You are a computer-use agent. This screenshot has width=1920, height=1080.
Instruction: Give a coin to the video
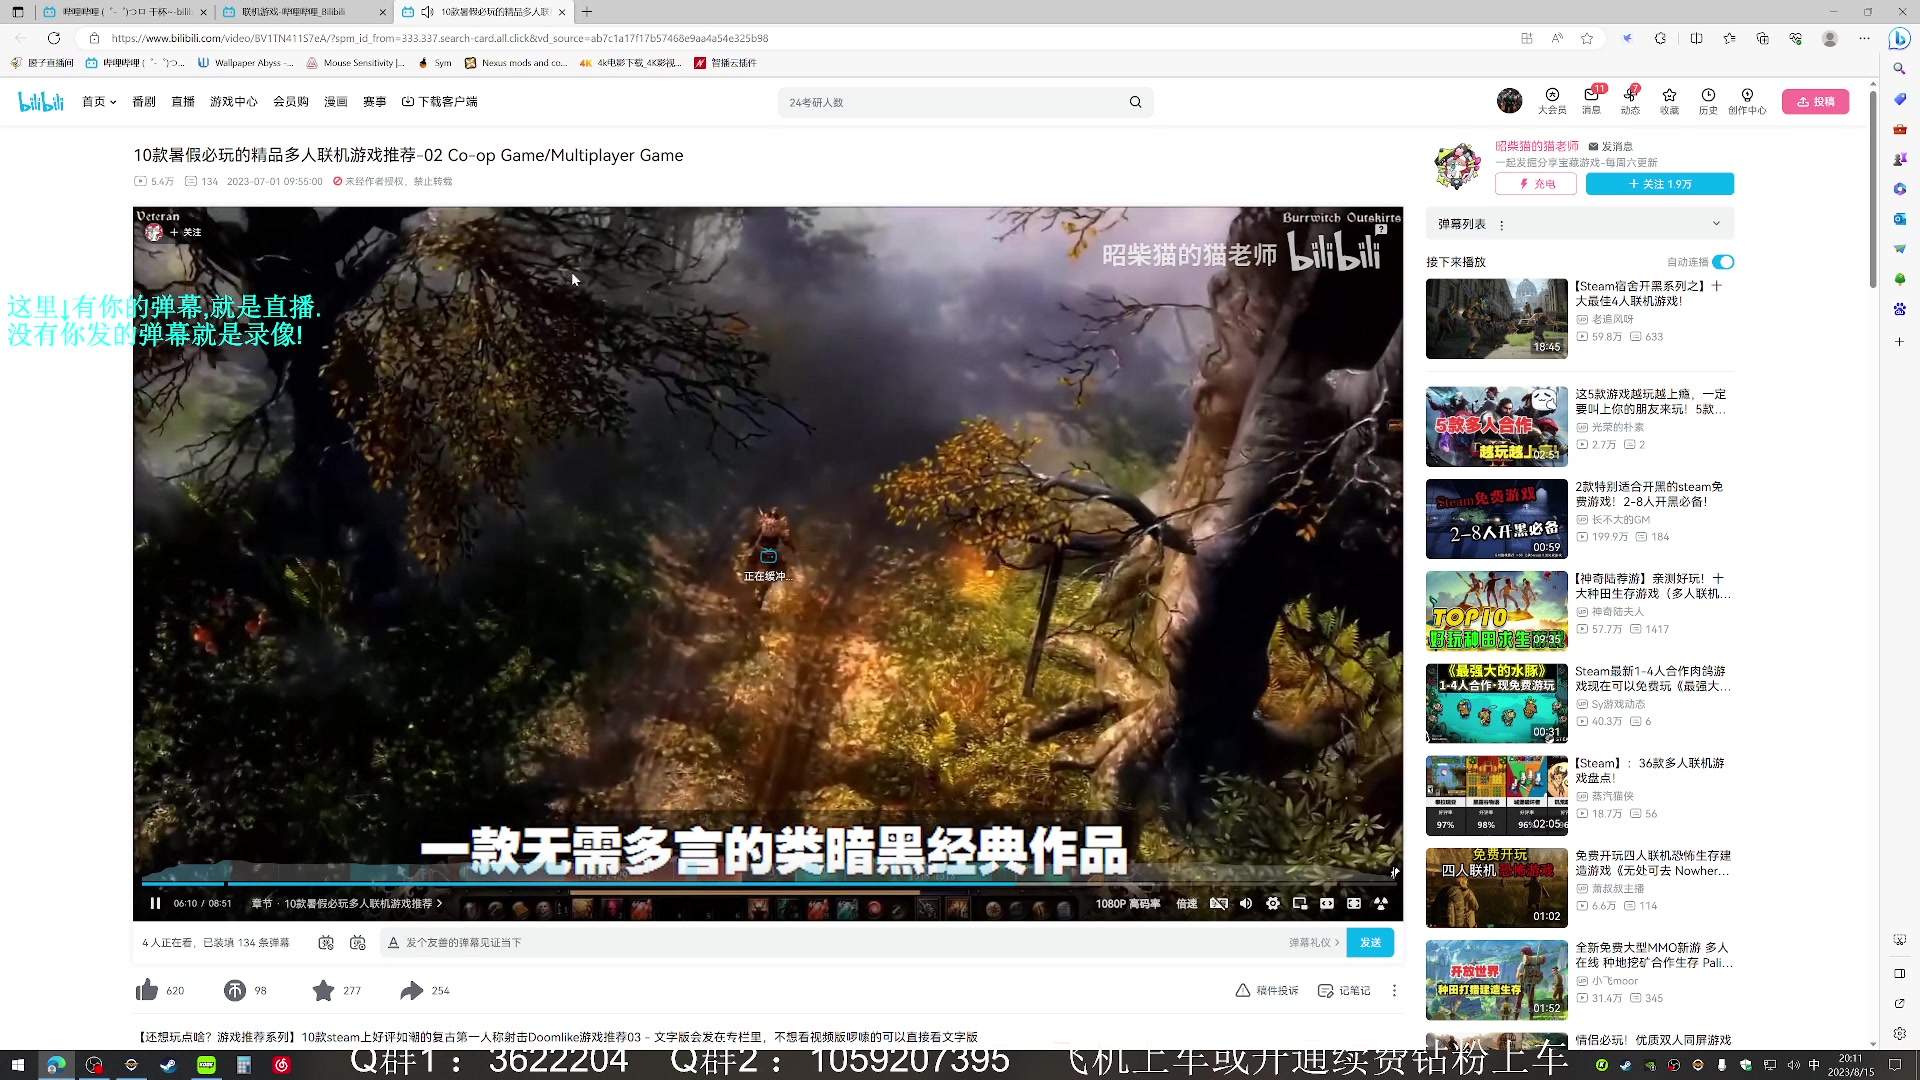point(235,990)
